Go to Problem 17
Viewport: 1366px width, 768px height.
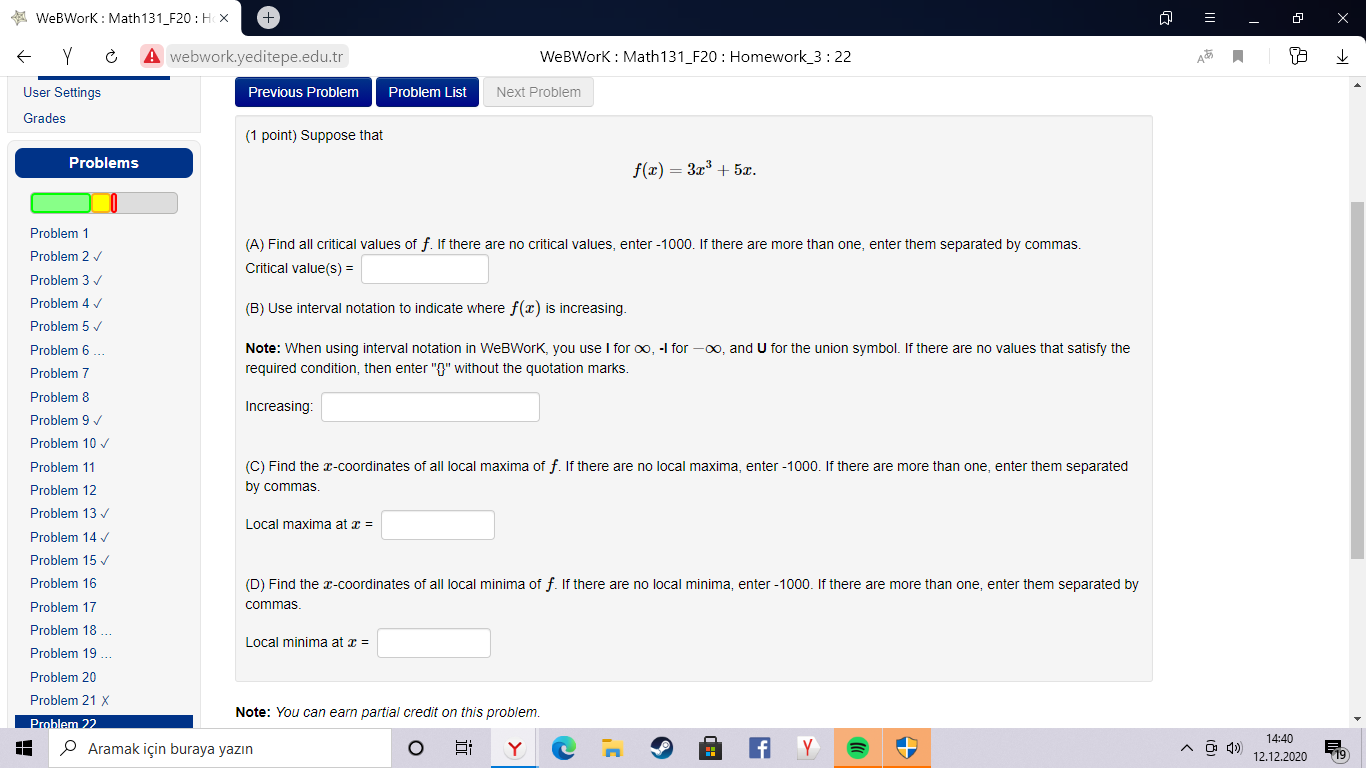point(63,607)
